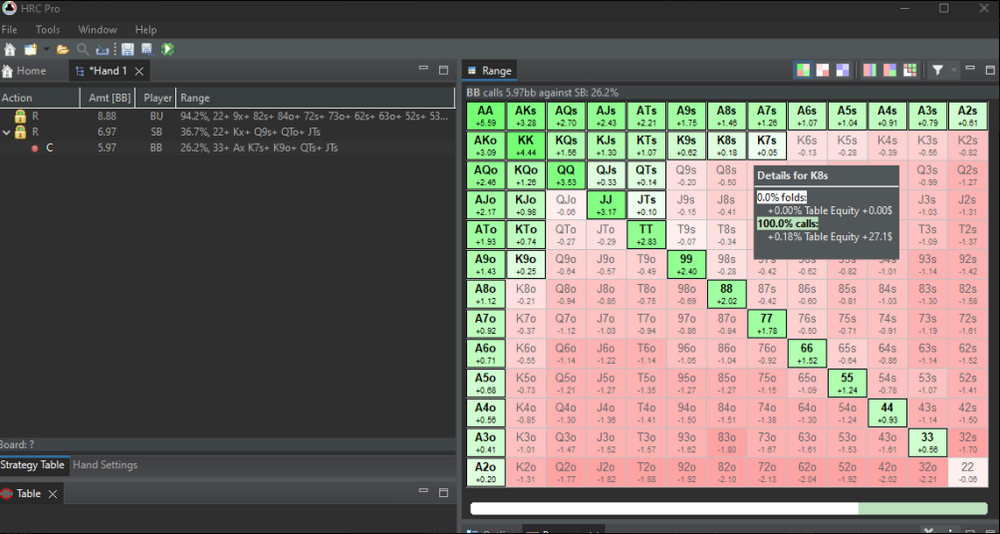Run calculation with the green play icon
Viewport: 1000px width, 534px height.
[x=167, y=49]
